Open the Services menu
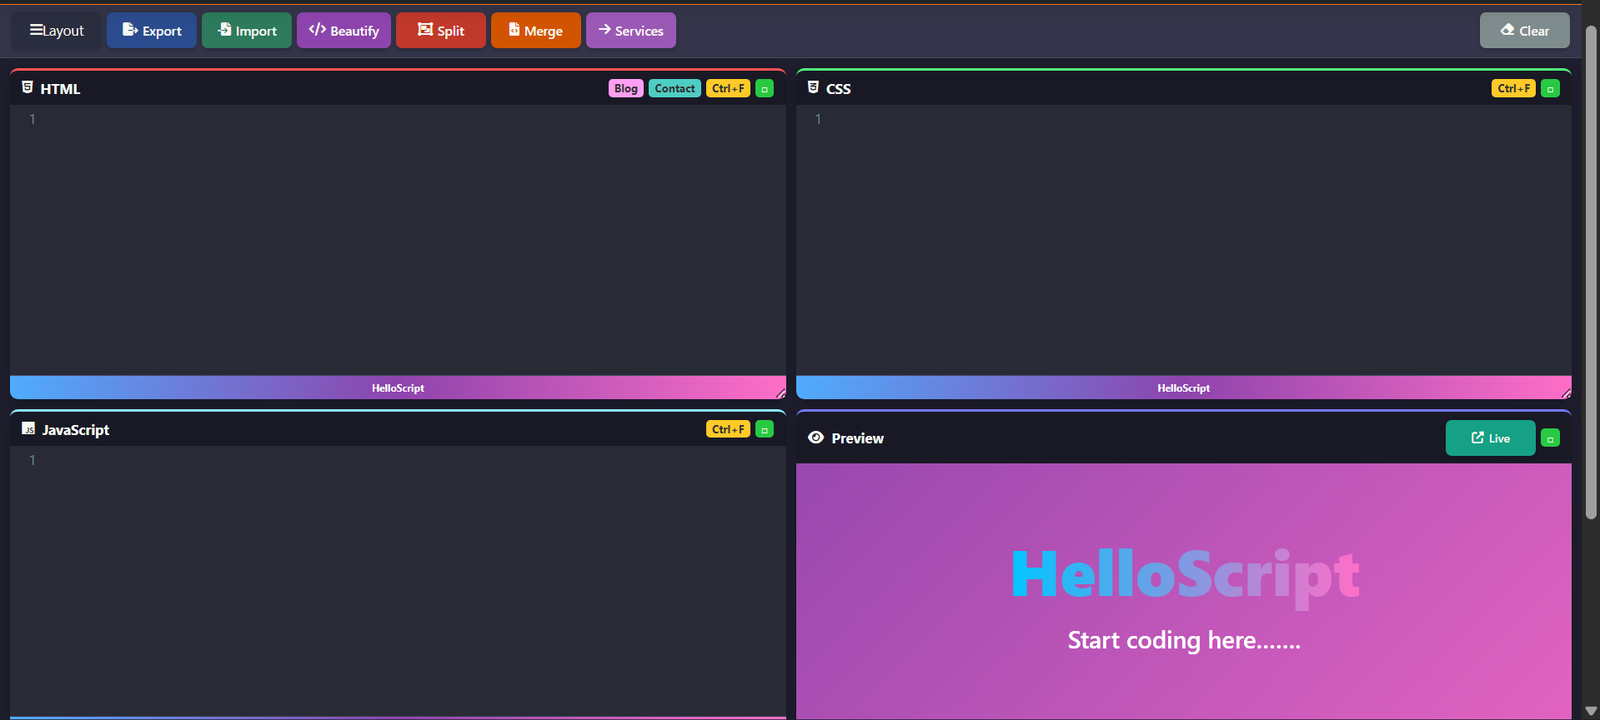The width and height of the screenshot is (1600, 720). click(631, 30)
